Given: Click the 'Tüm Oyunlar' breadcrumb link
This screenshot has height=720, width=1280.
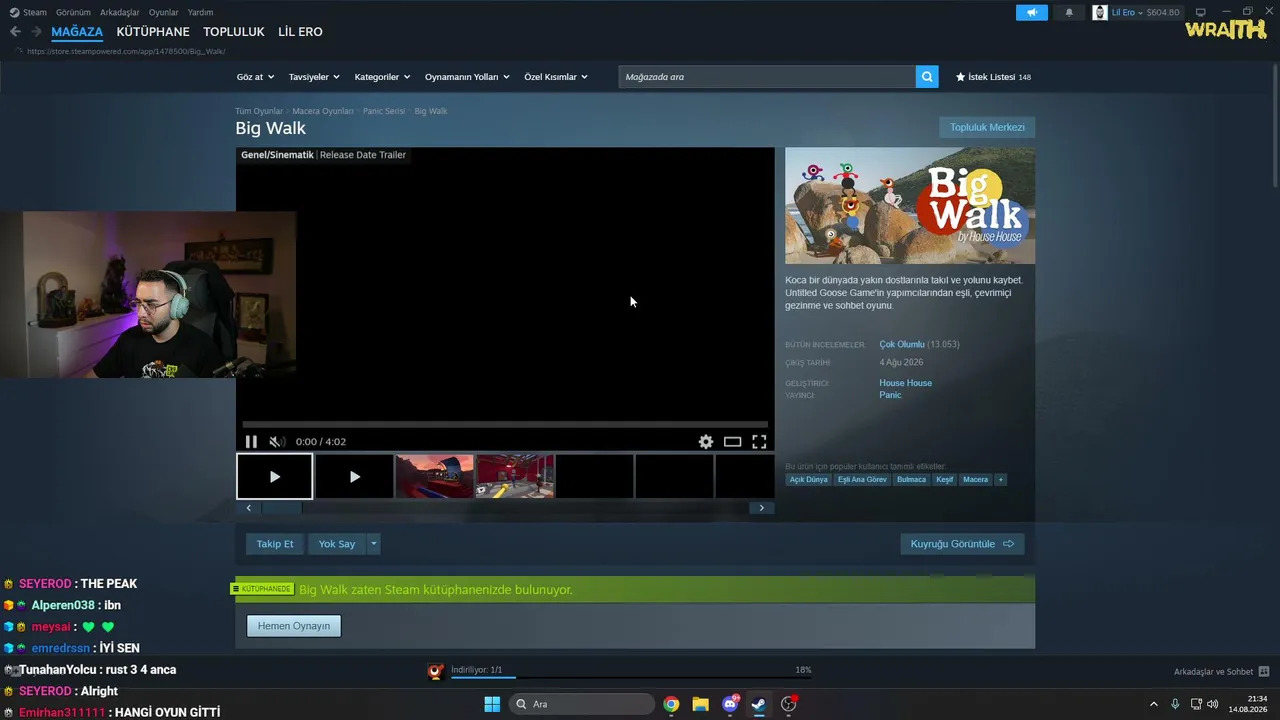Looking at the screenshot, I should 259,111.
